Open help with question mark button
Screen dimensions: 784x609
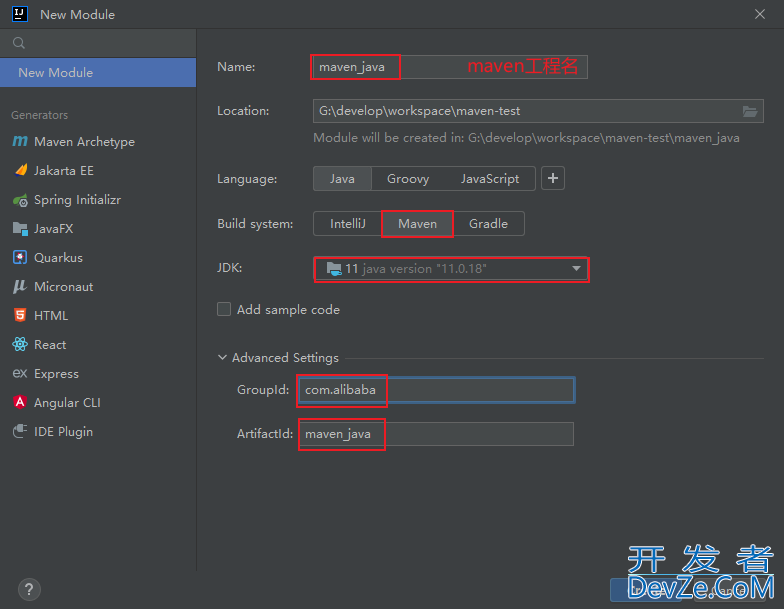[29, 590]
